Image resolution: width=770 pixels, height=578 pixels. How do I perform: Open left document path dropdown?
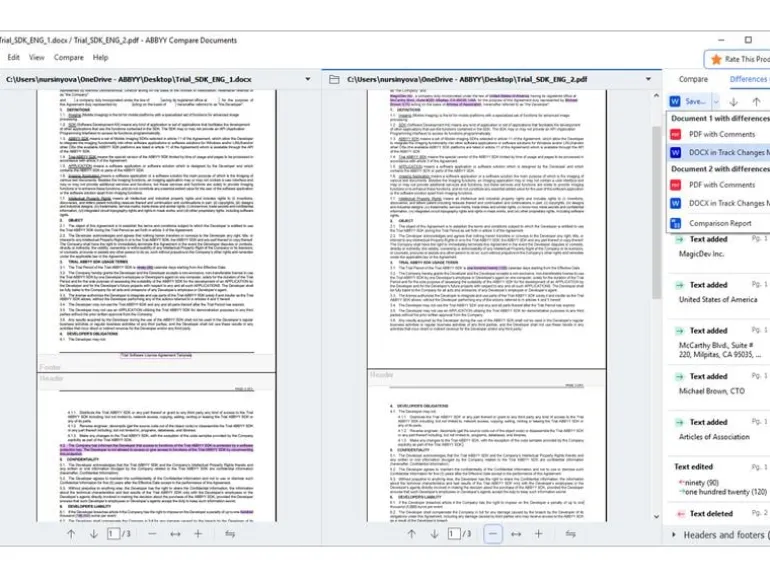(308, 79)
